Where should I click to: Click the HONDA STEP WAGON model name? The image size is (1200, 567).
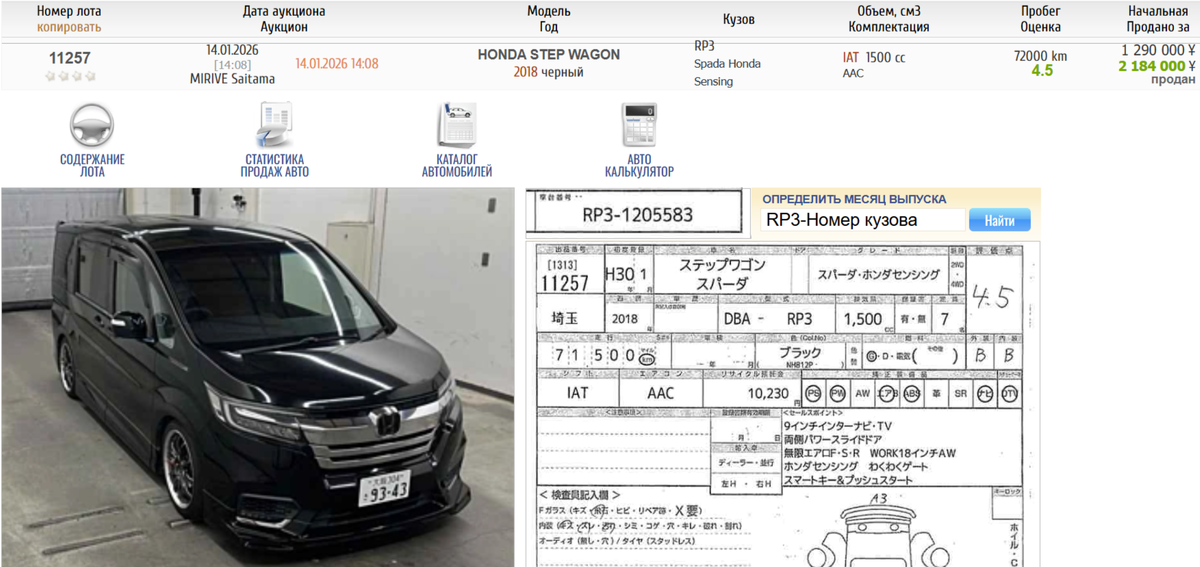(x=549, y=55)
